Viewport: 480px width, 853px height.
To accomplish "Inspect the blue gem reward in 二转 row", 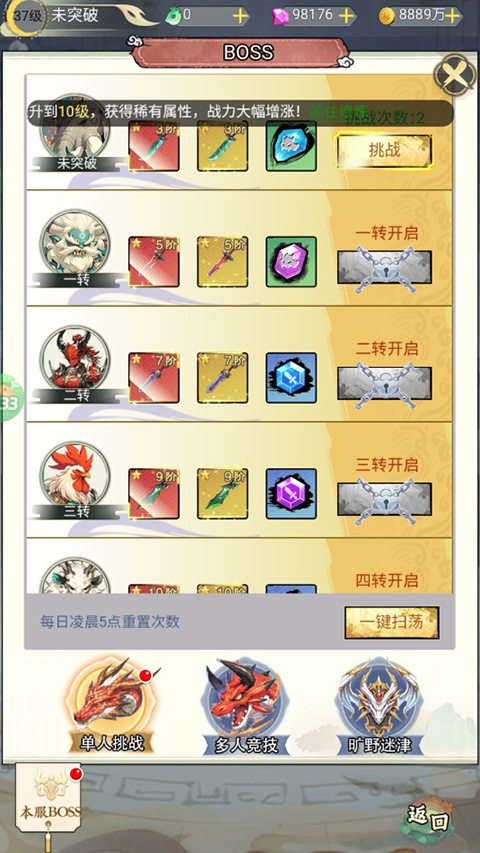I will pyautogui.click(x=291, y=378).
